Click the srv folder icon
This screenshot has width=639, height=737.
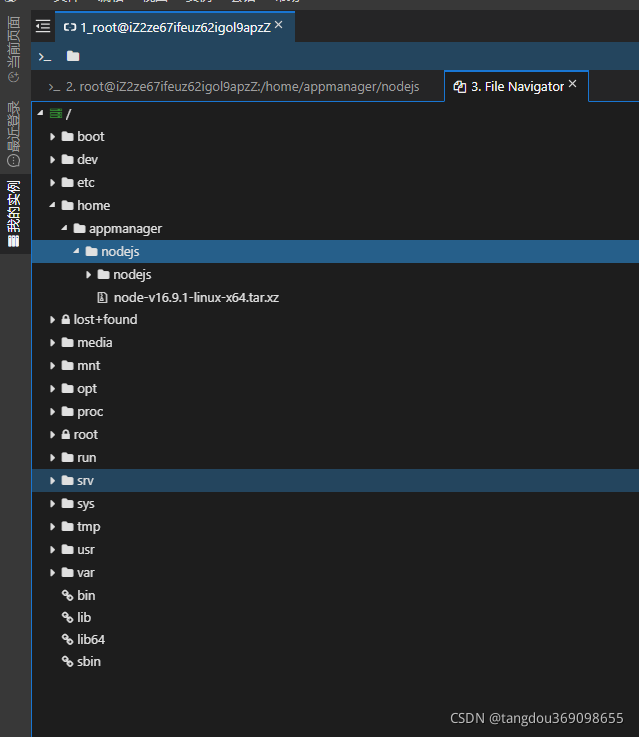coord(68,480)
